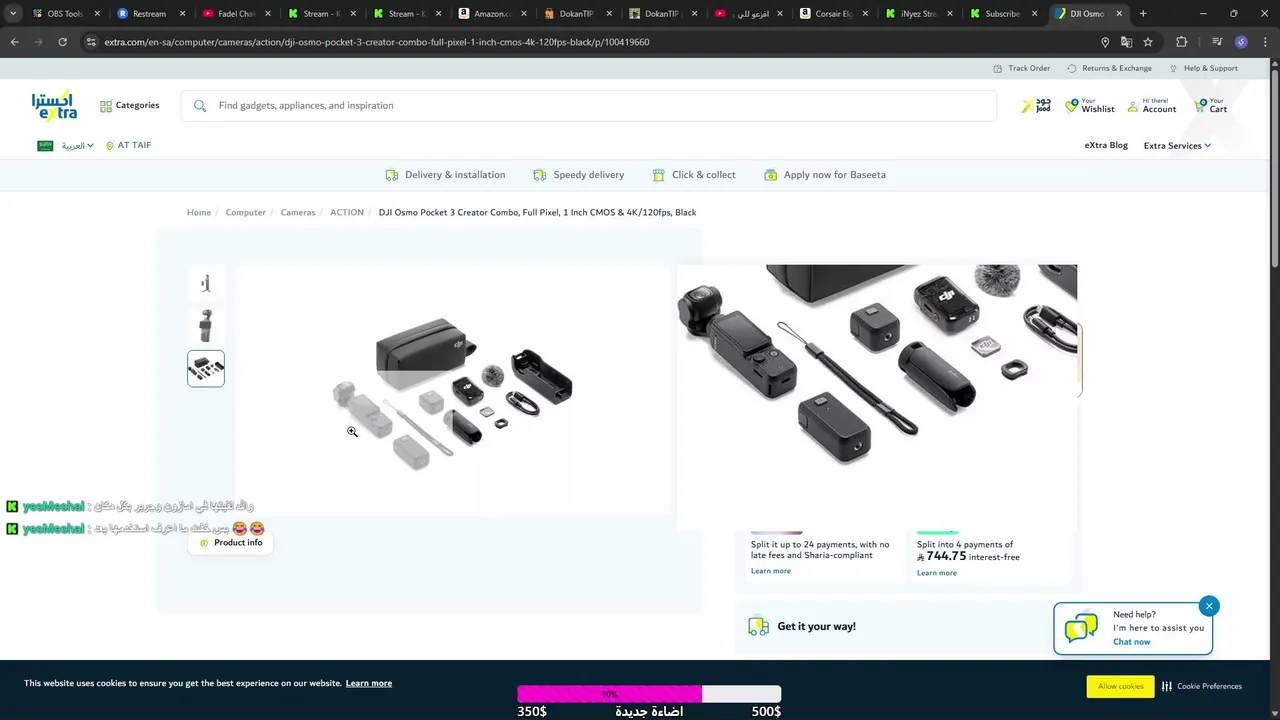Click Allow cookies button
The width and height of the screenshot is (1280, 720).
coord(1120,686)
